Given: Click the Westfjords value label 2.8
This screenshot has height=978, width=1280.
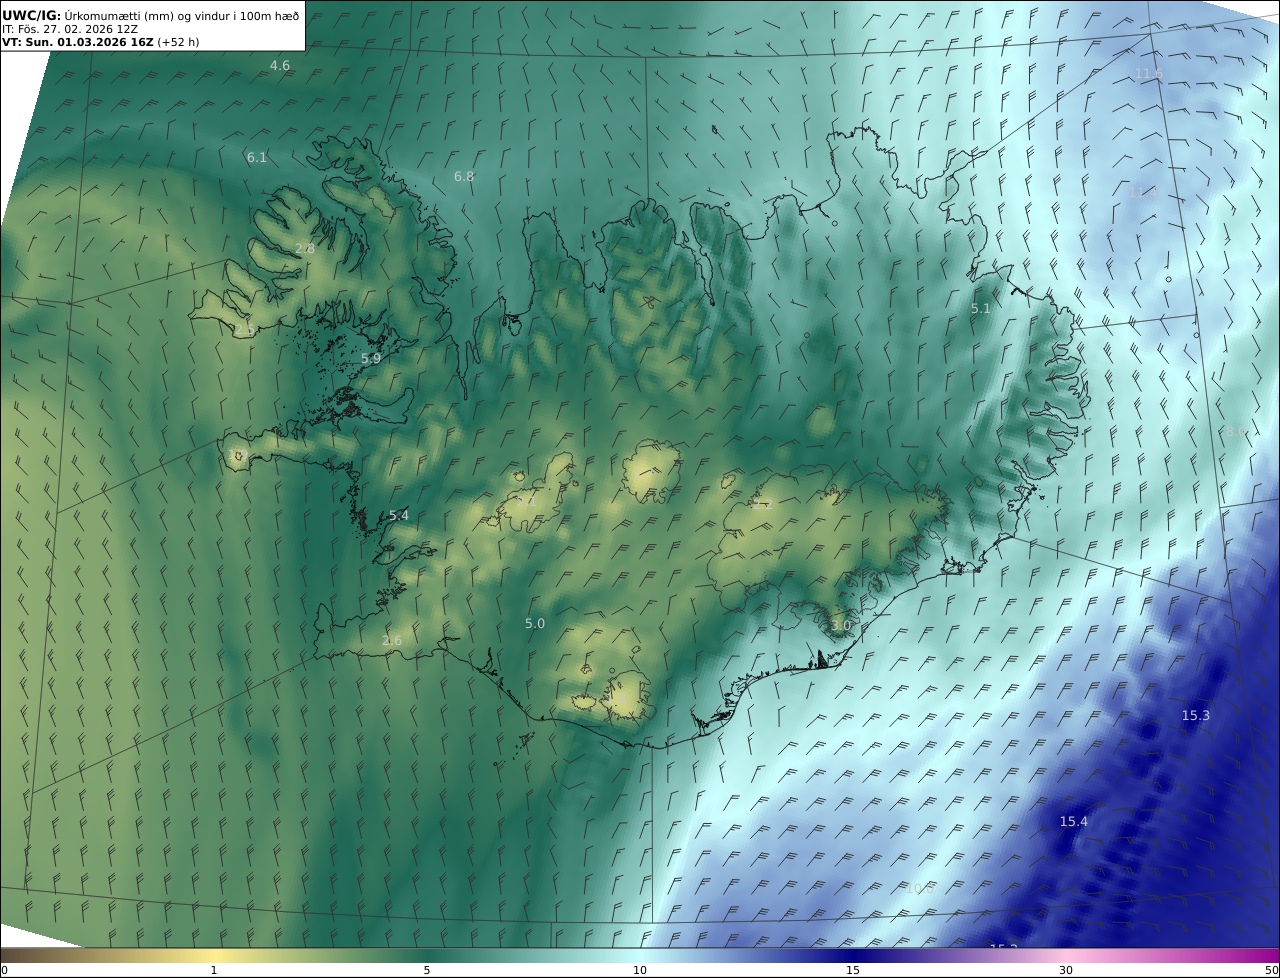Looking at the screenshot, I should point(305,249).
